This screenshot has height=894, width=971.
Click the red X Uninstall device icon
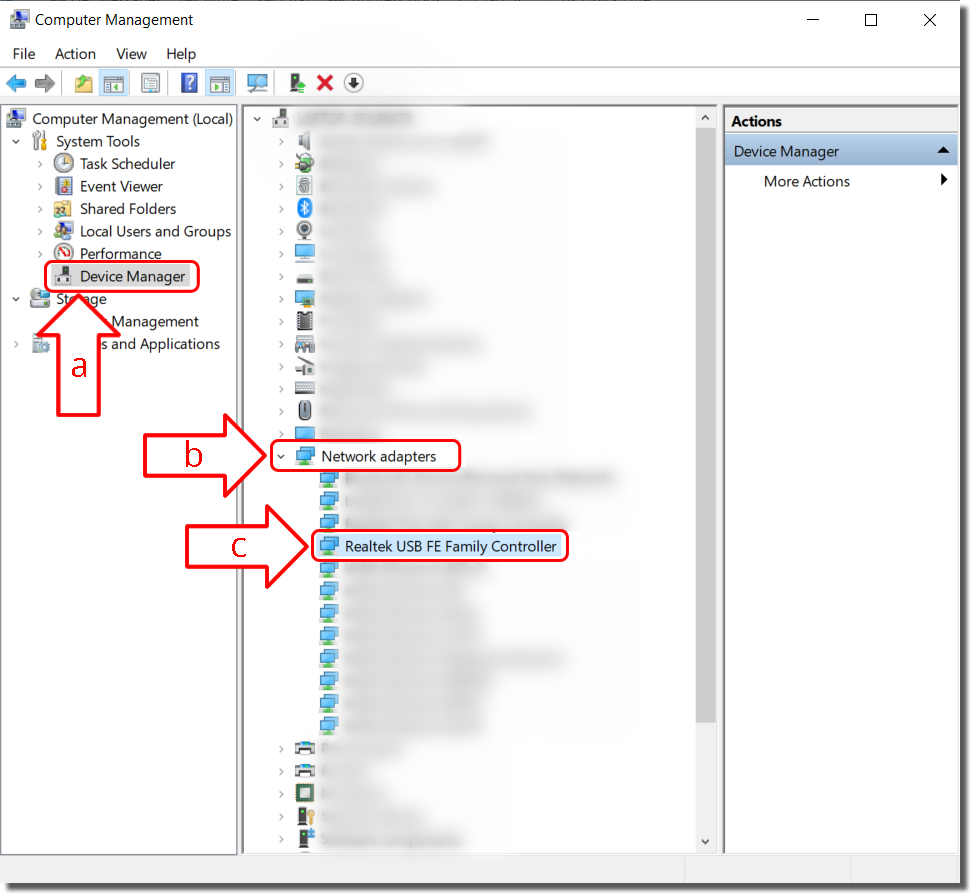(x=325, y=83)
